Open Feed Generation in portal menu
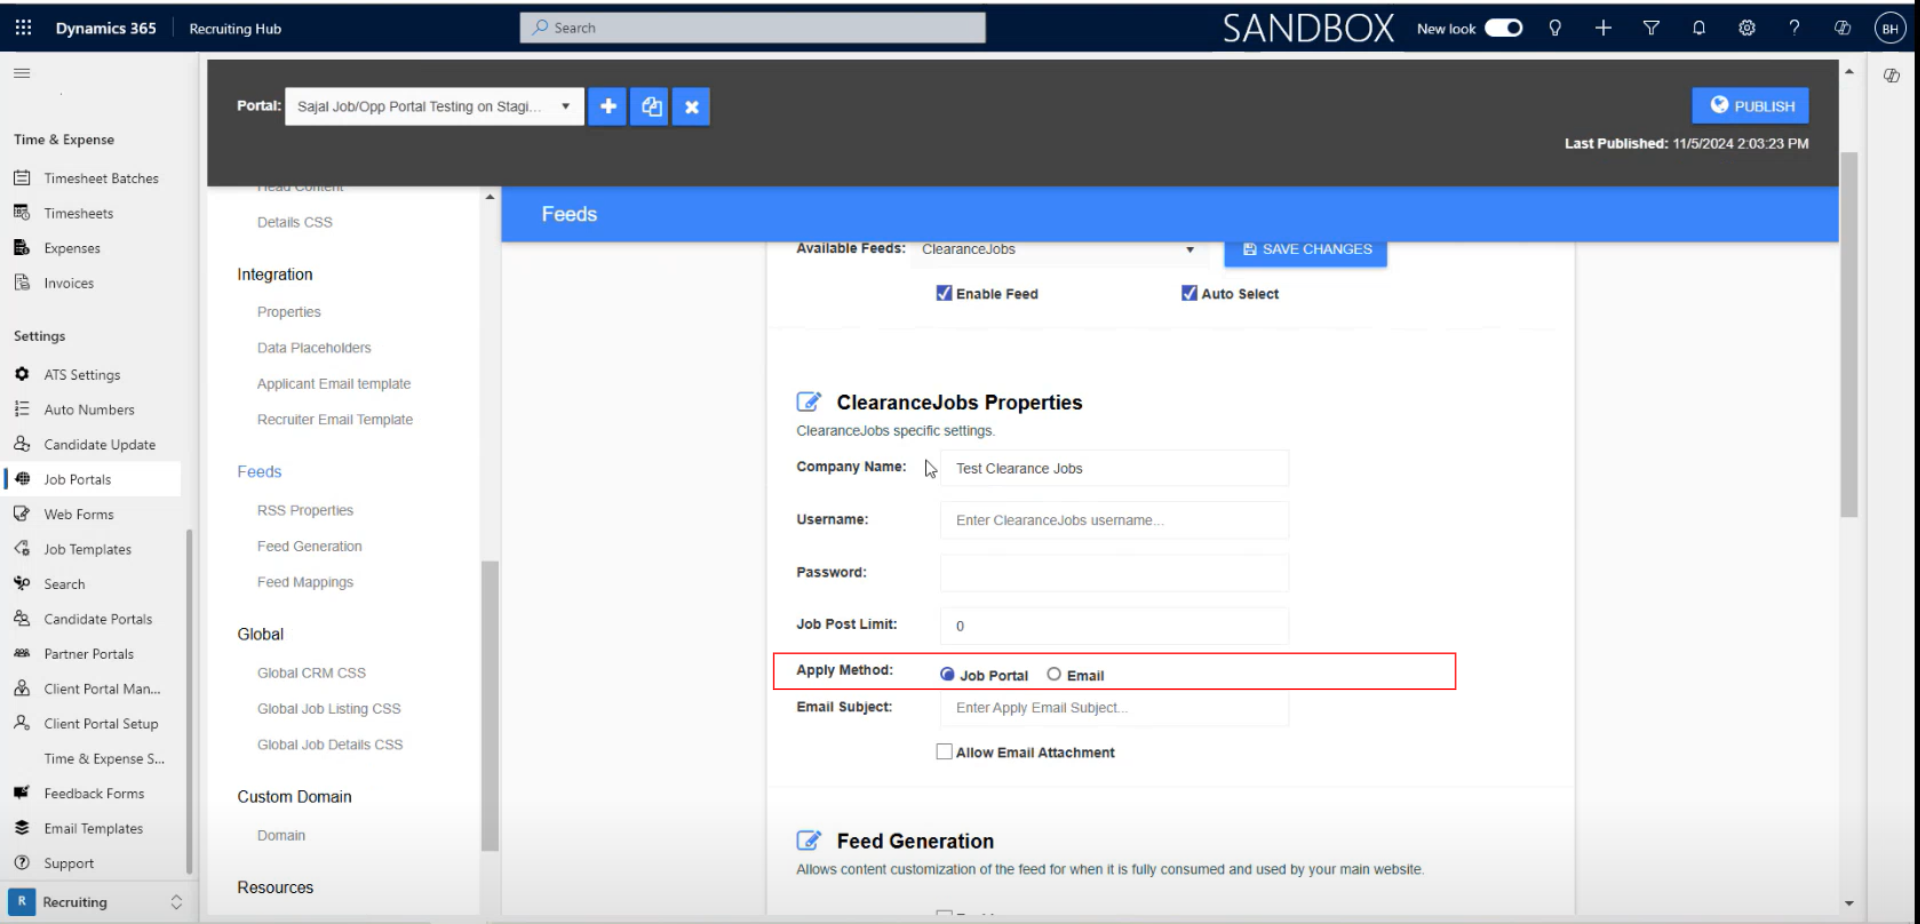 [x=309, y=546]
